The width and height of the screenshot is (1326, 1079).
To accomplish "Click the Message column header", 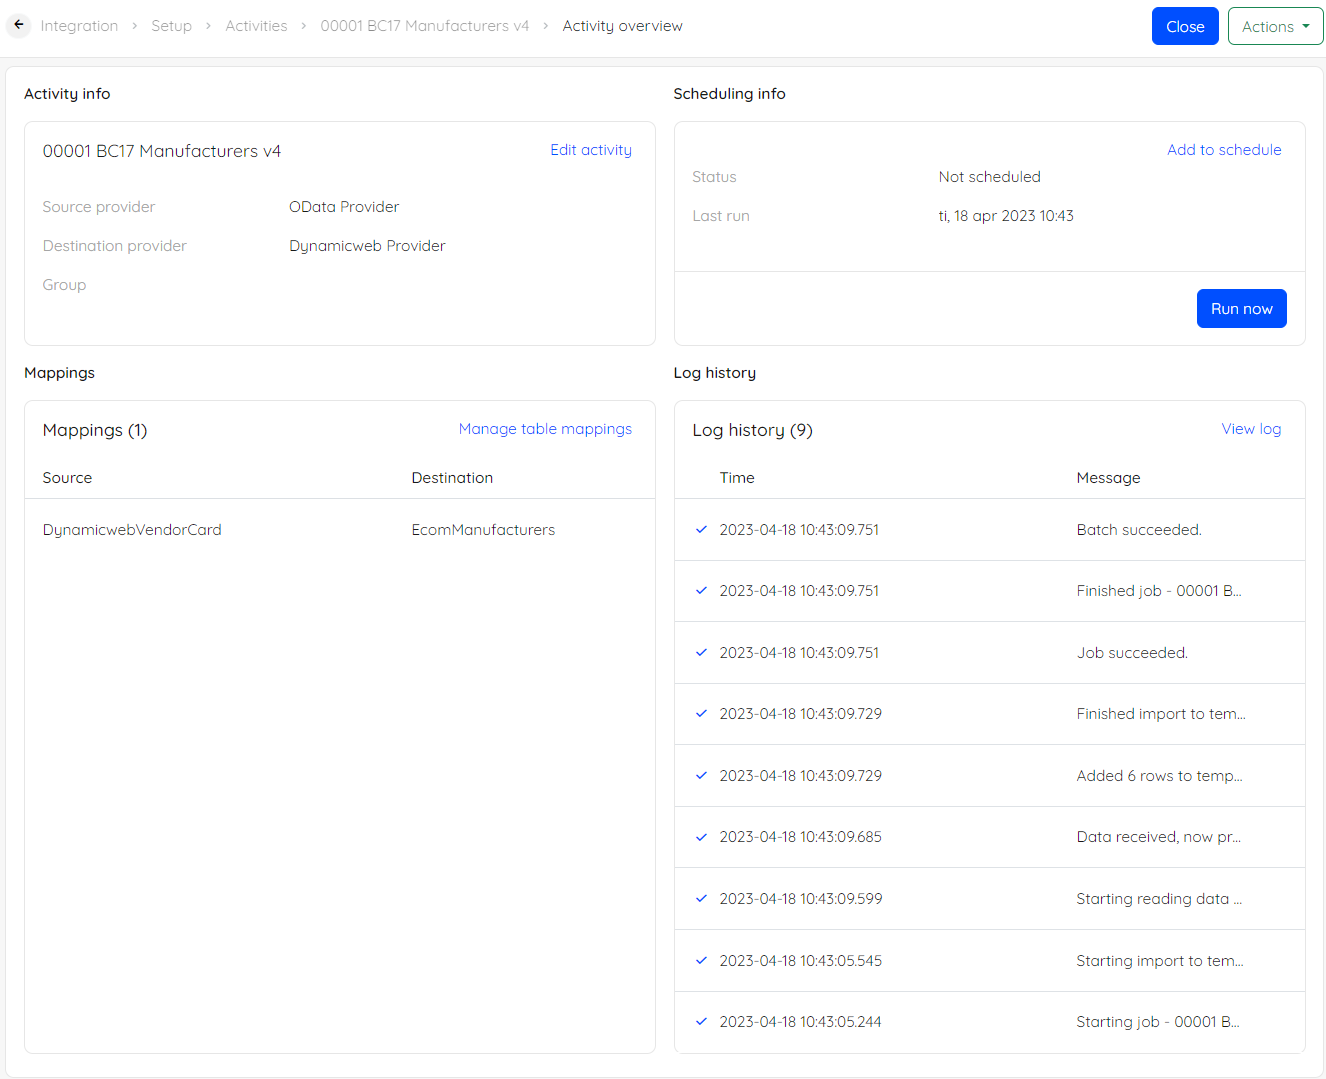I will tap(1108, 478).
